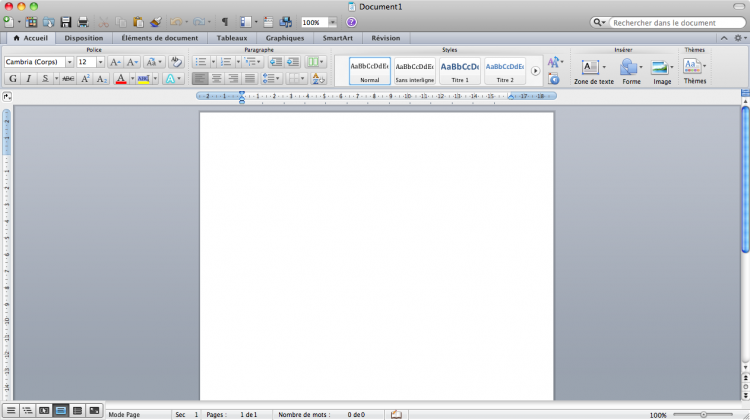
Task: Toggle italic formatting (I)
Action: click(28, 79)
